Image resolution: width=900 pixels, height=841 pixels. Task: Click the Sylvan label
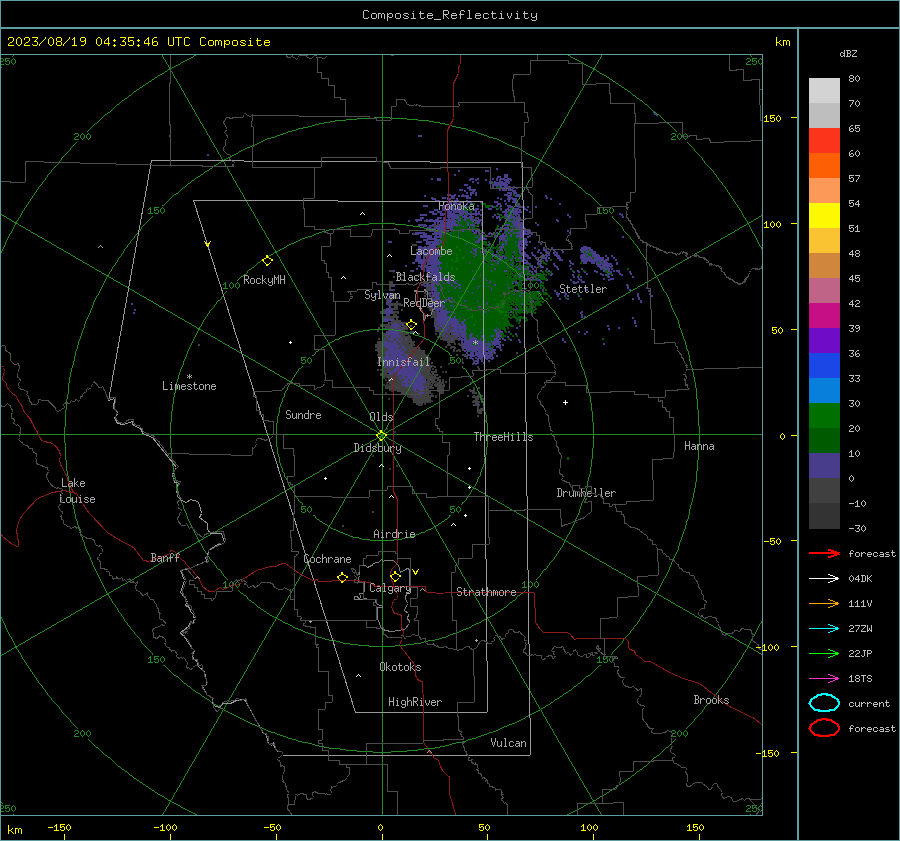pos(382,295)
